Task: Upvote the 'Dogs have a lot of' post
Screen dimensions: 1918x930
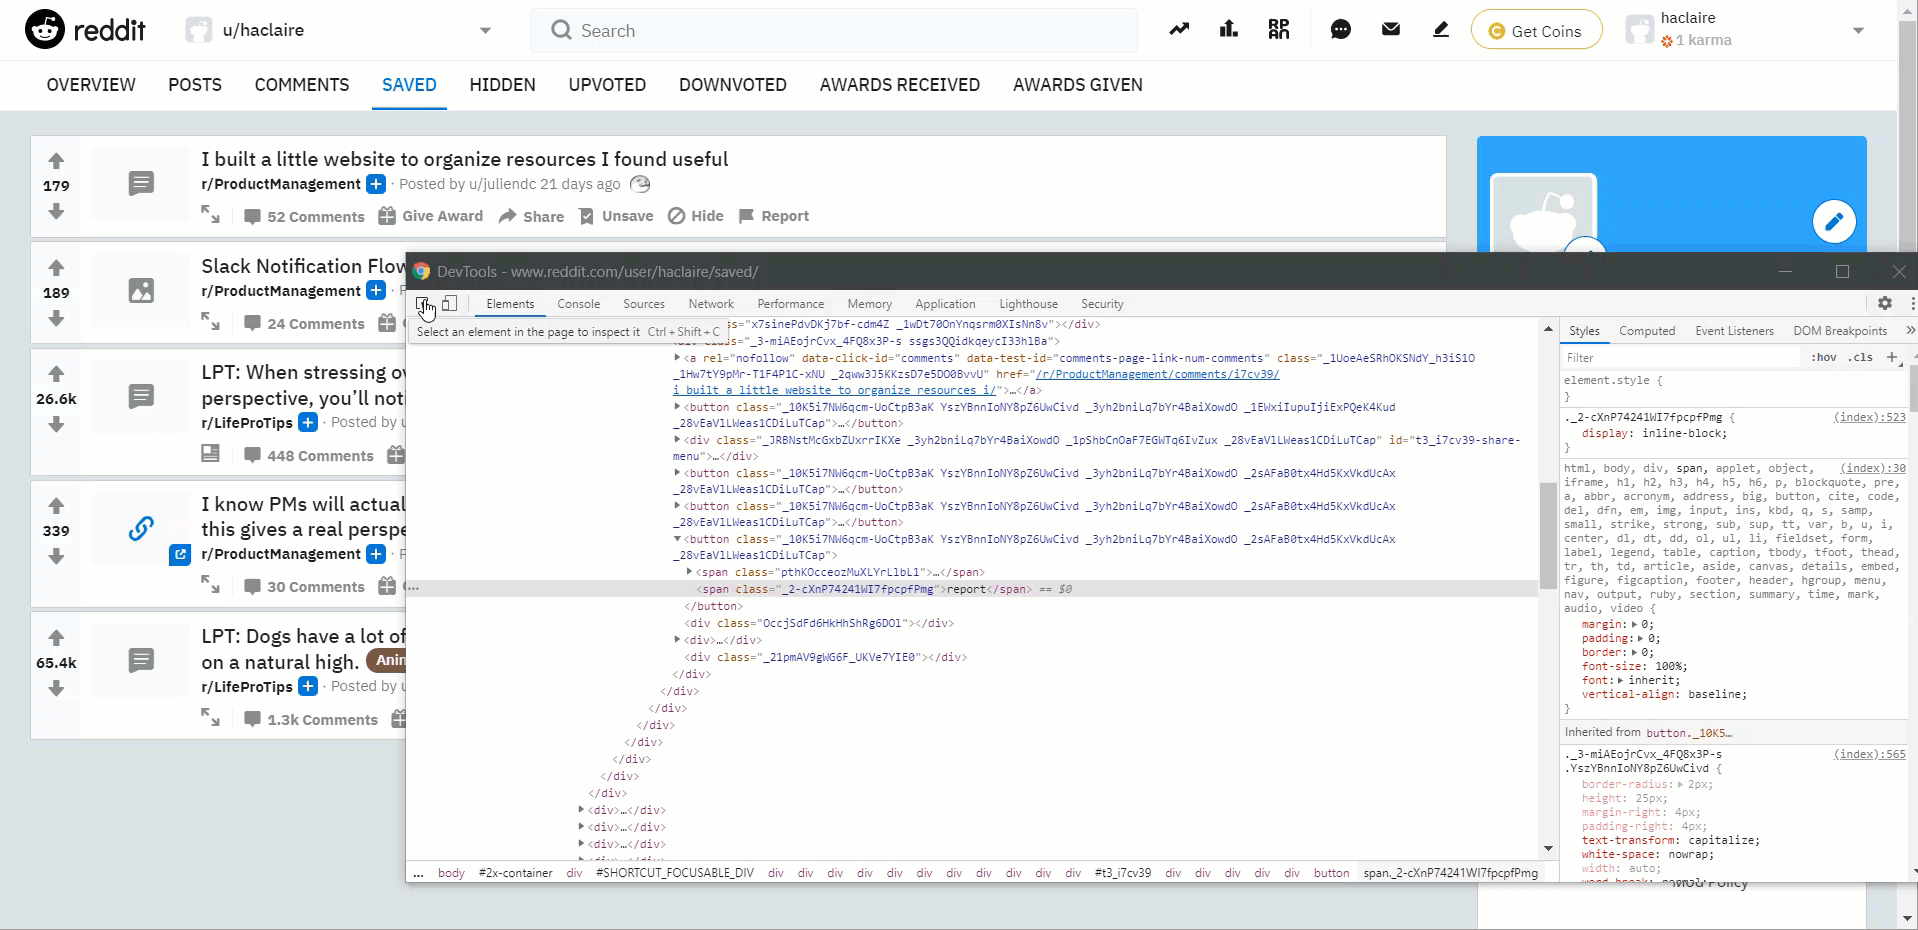Action: tap(56, 637)
